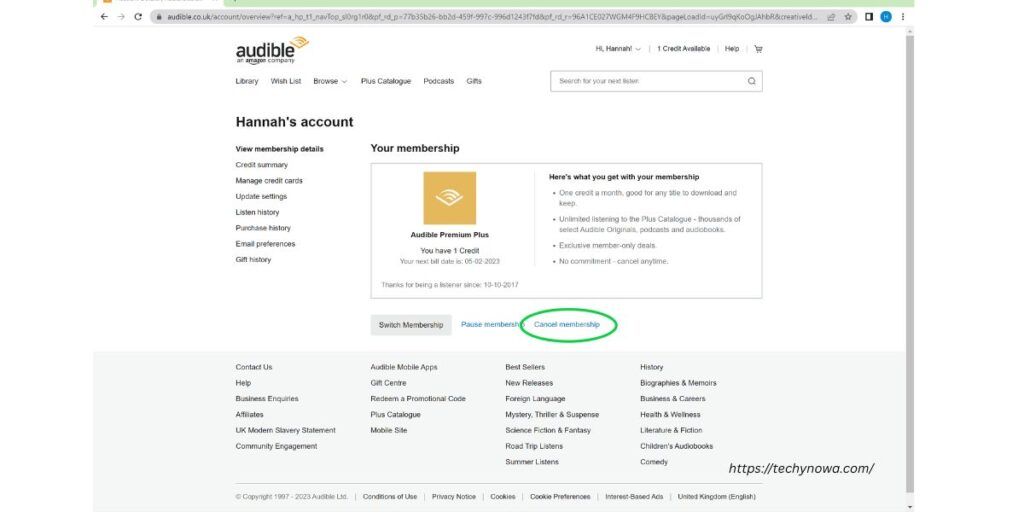1024x512 pixels.
Task: Open Summer Listens footer link
Action: click(x=532, y=462)
